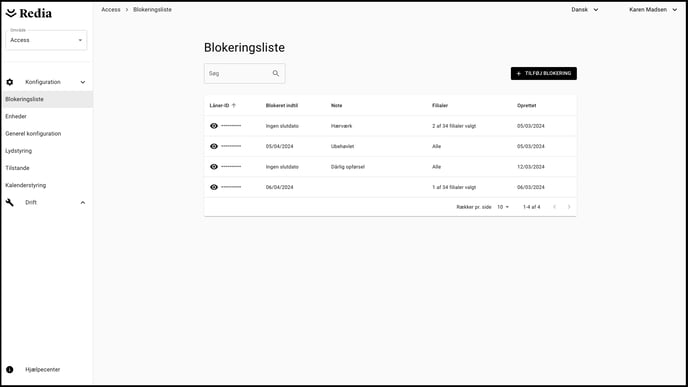The width and height of the screenshot is (688, 387).
Task: Sort by the Låner-ID column header
Action: [219, 105]
